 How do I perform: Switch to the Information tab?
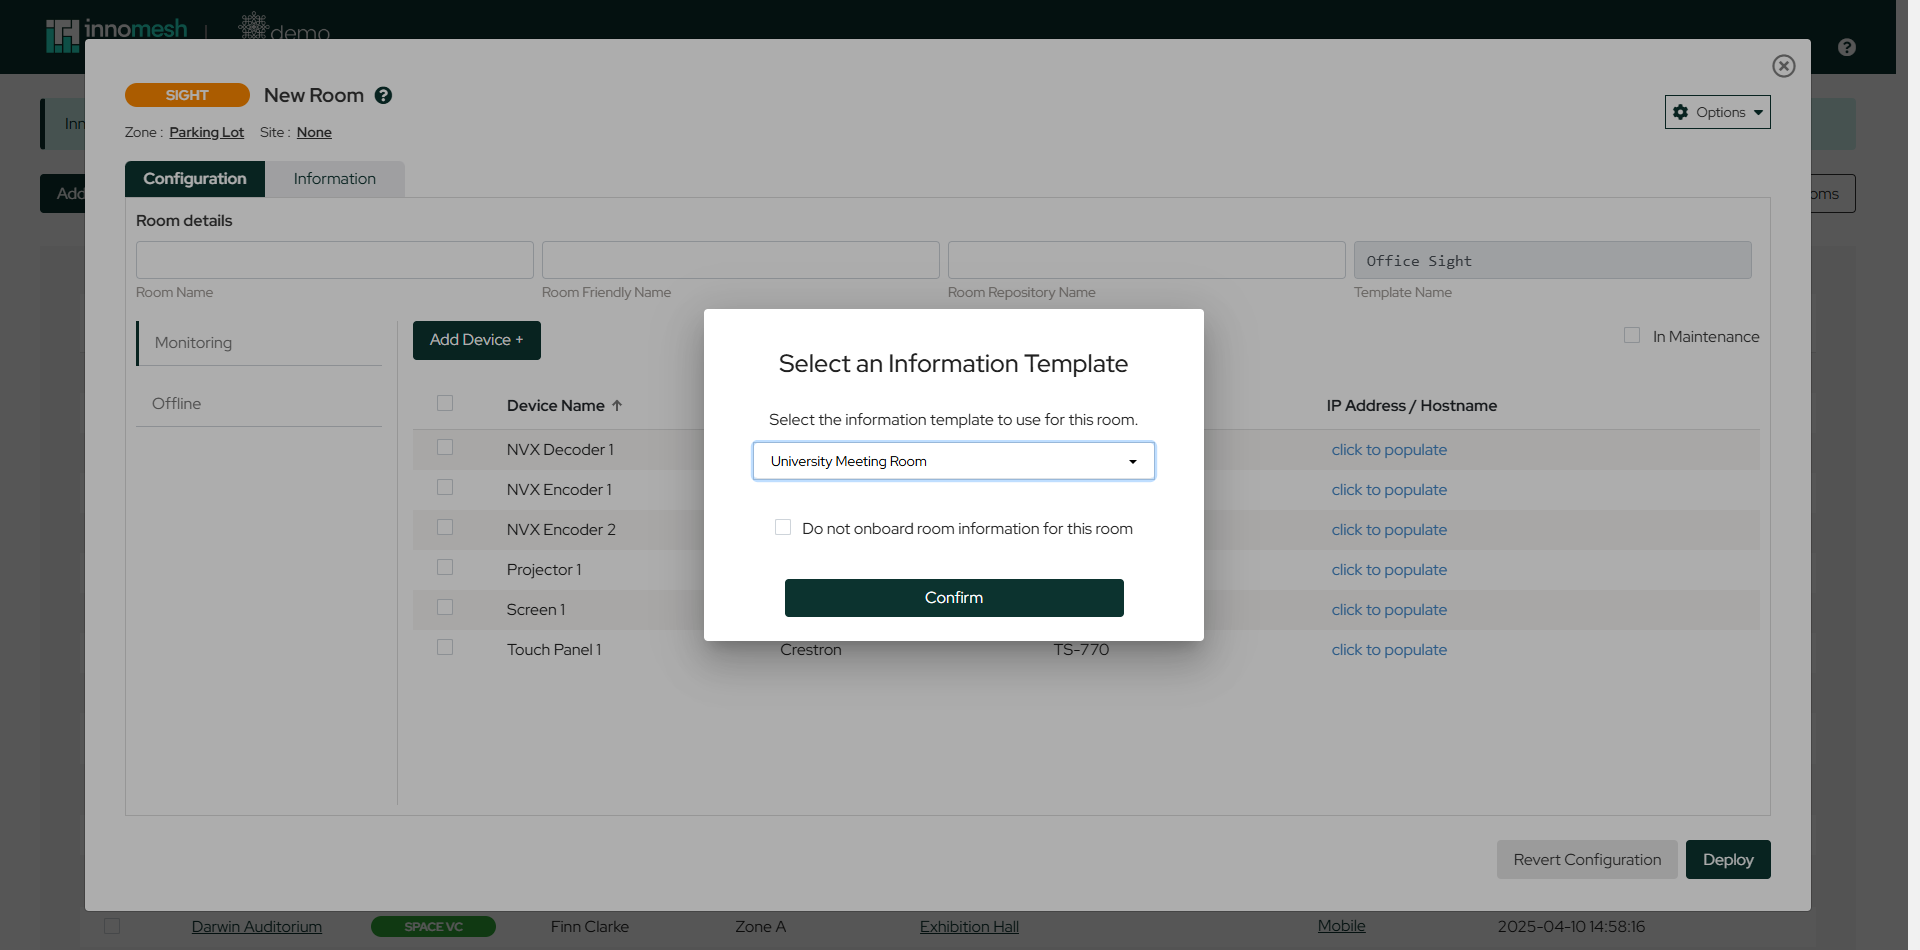point(335,179)
